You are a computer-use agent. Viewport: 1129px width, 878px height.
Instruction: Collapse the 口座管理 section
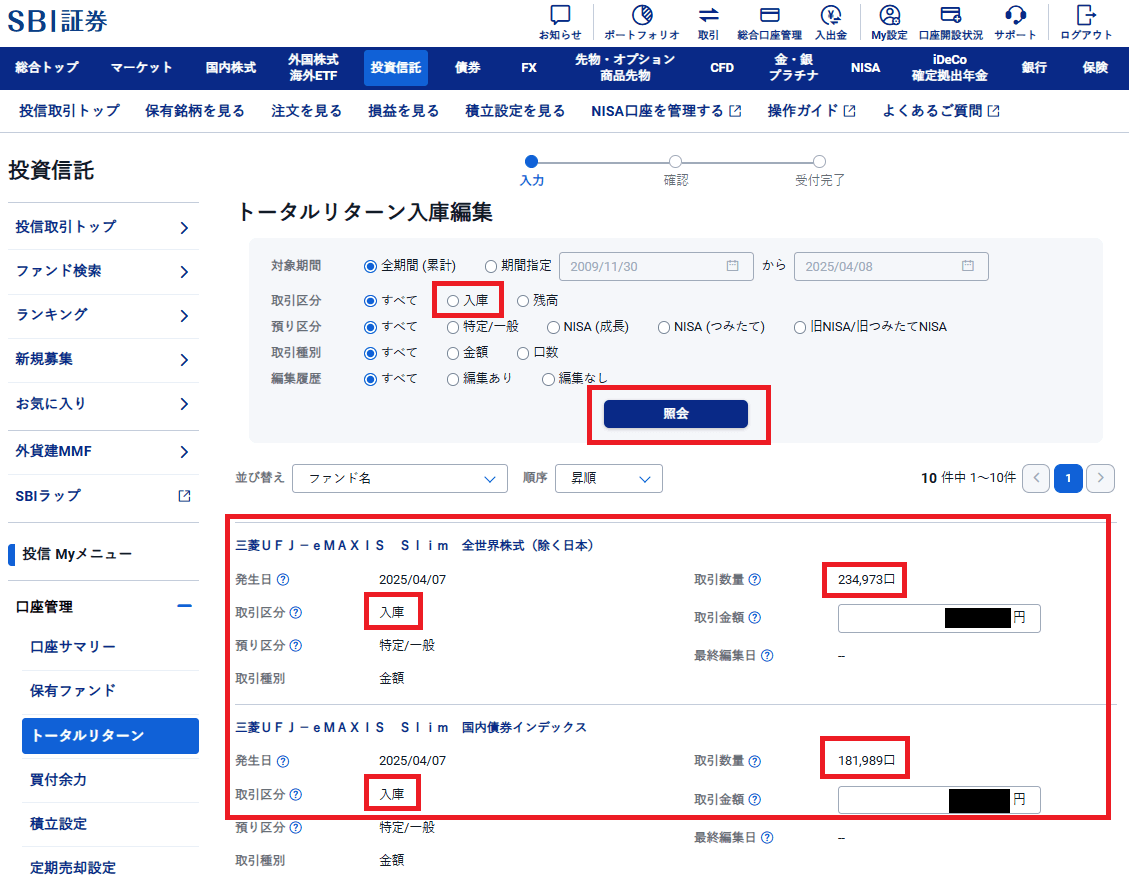coord(184,606)
